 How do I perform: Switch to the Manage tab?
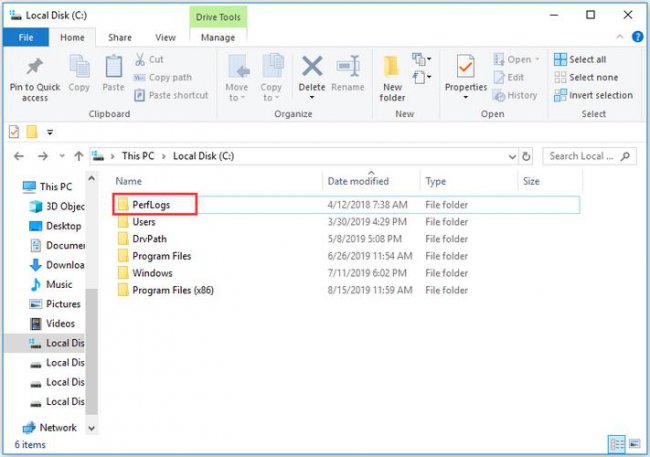point(218,37)
